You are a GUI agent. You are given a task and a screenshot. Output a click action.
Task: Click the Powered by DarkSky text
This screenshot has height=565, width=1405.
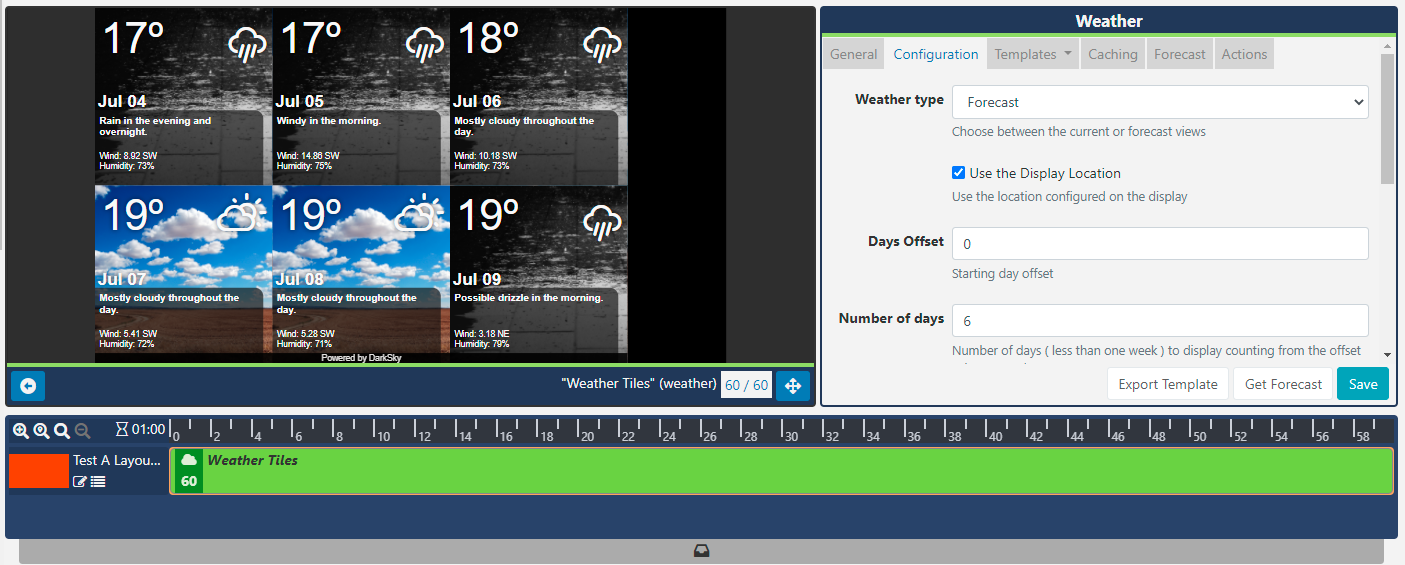click(x=361, y=358)
